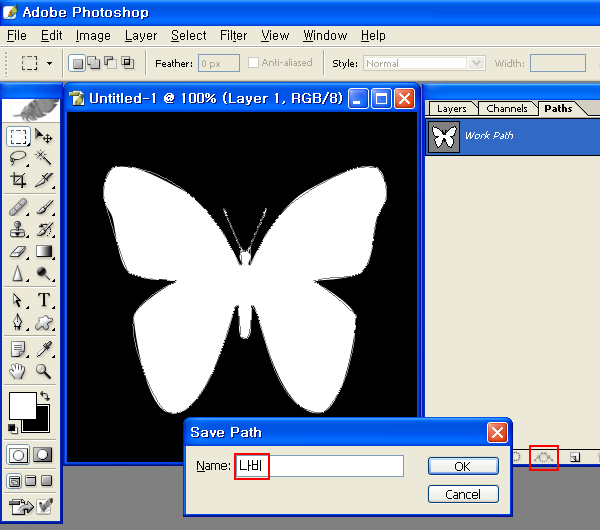Open the tool preset picker dropdown arrow
The width and height of the screenshot is (600, 530).
point(50,63)
